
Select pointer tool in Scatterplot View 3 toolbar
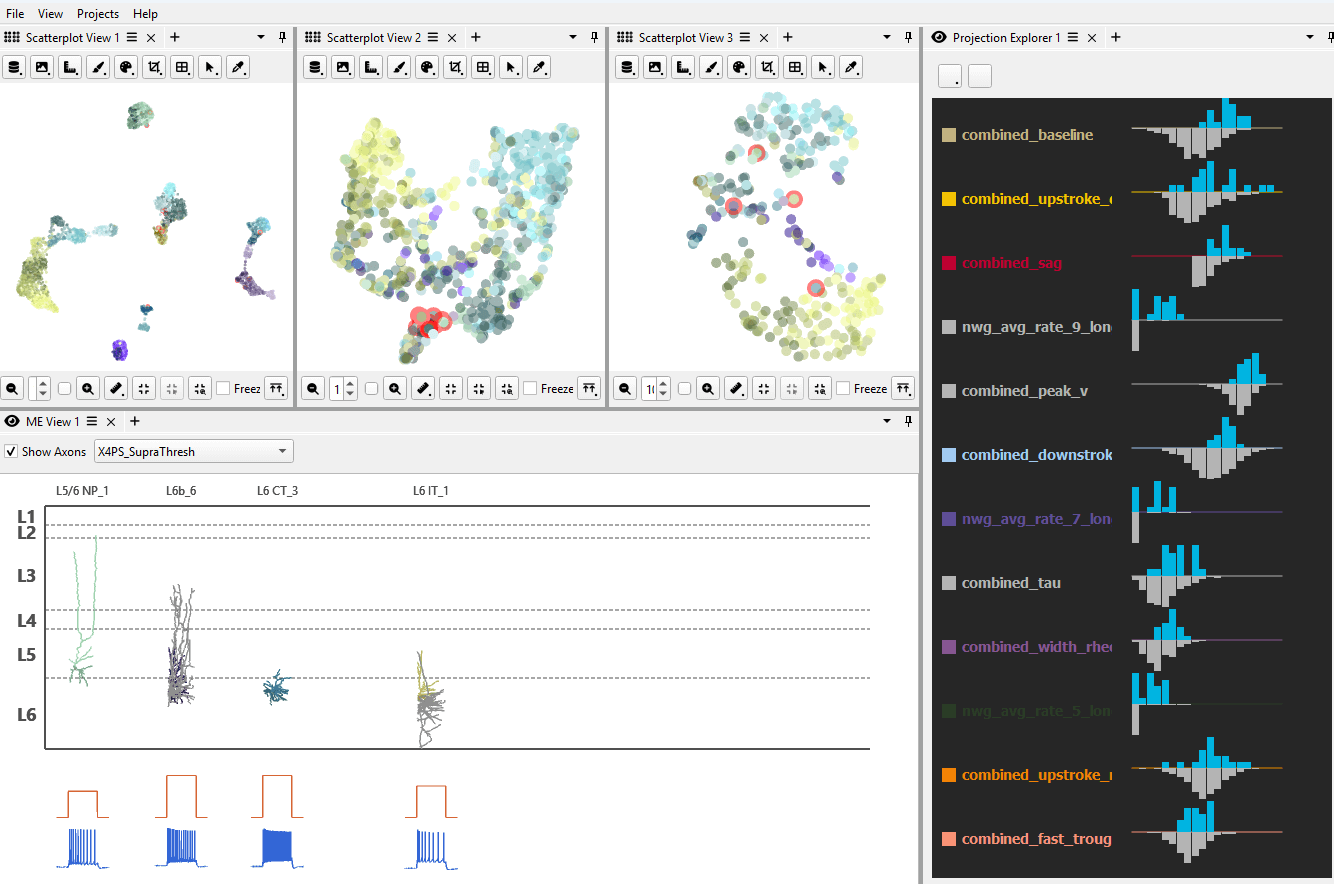(x=823, y=67)
